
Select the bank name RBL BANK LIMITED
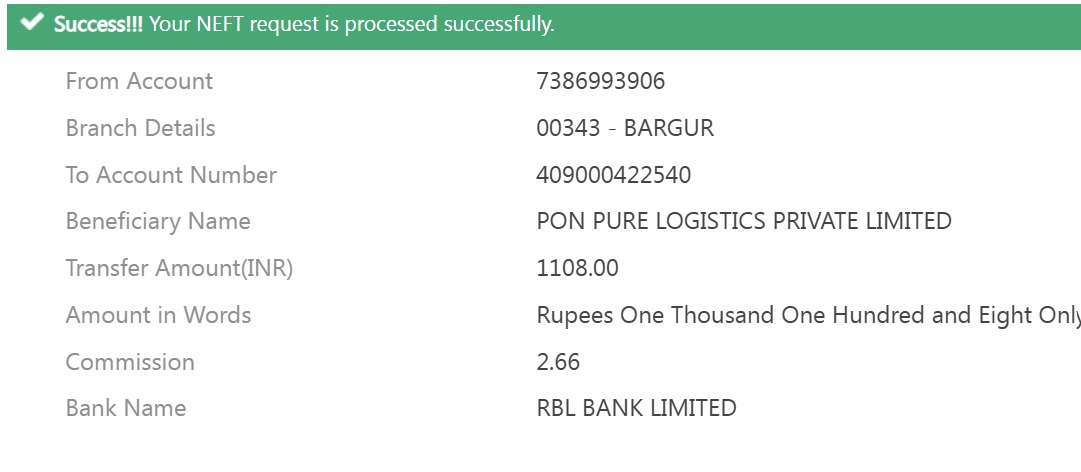coord(636,409)
